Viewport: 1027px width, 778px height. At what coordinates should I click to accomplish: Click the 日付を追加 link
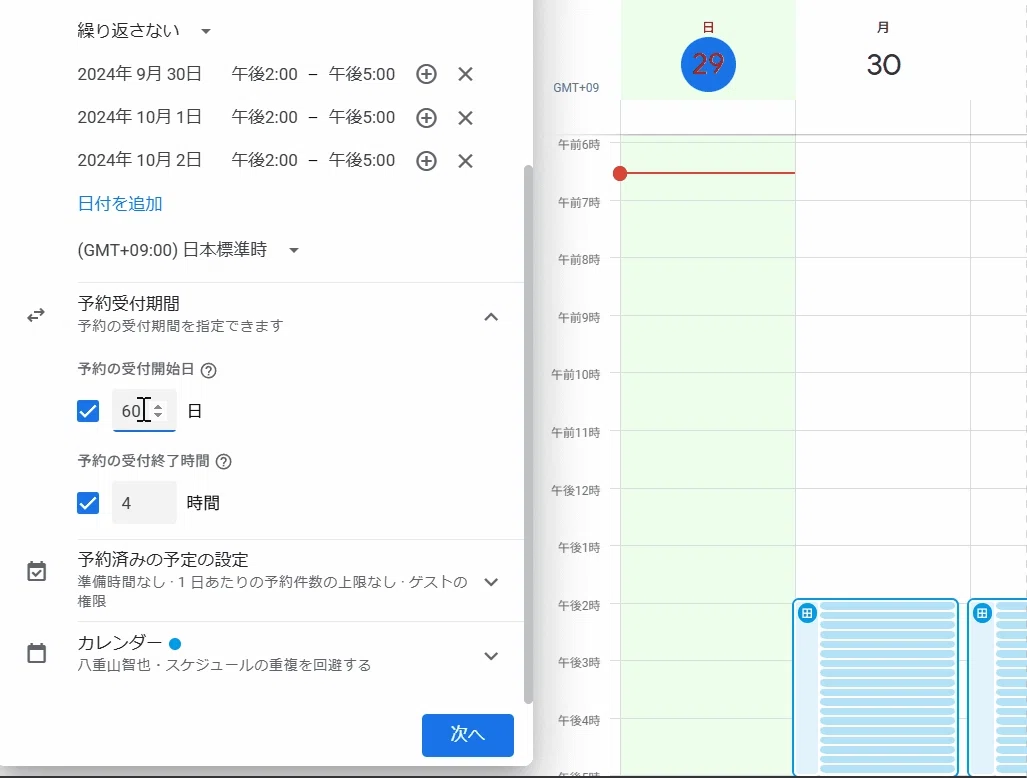click(x=120, y=204)
